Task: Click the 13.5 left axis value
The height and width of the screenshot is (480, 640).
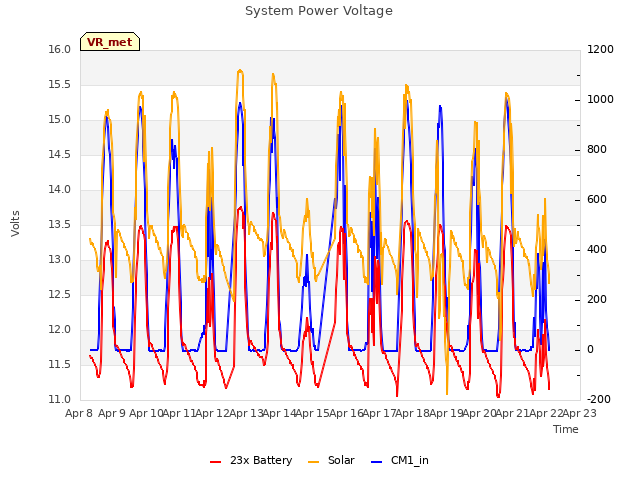Action: click(60, 225)
